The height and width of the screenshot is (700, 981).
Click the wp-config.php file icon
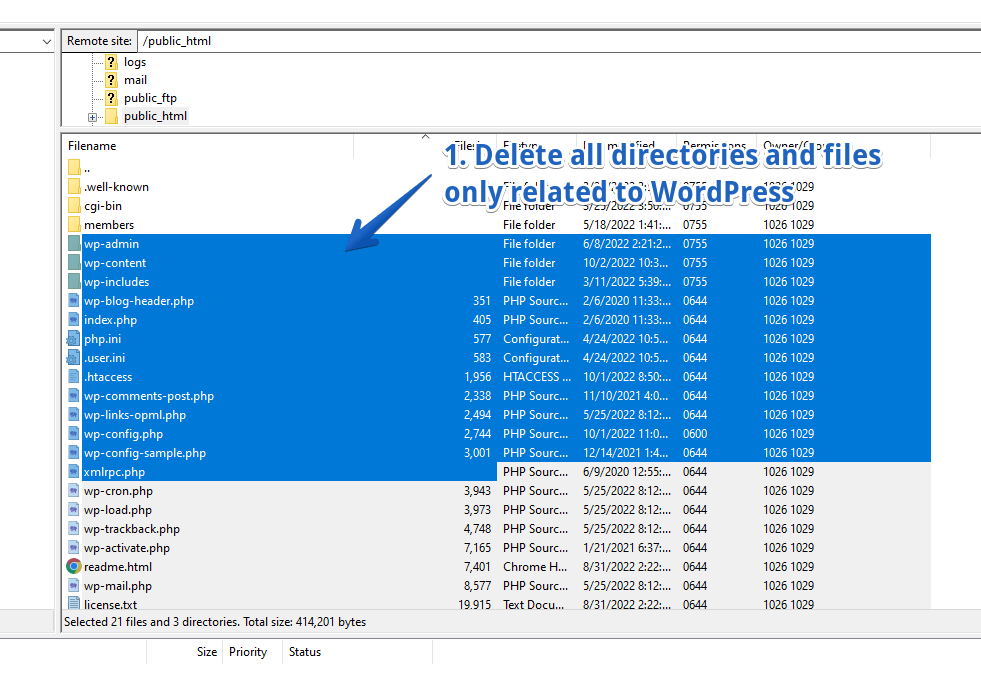pyautogui.click(x=74, y=434)
